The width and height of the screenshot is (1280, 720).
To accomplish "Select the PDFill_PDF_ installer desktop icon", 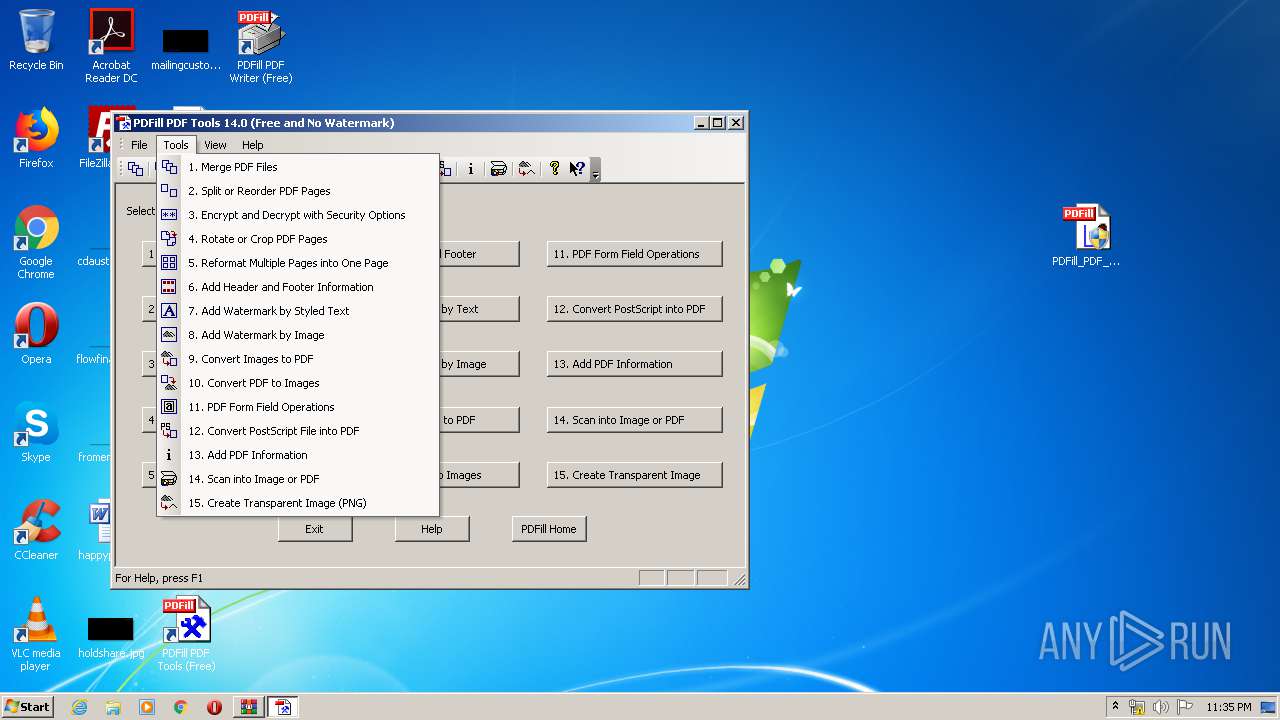I will point(1086,236).
